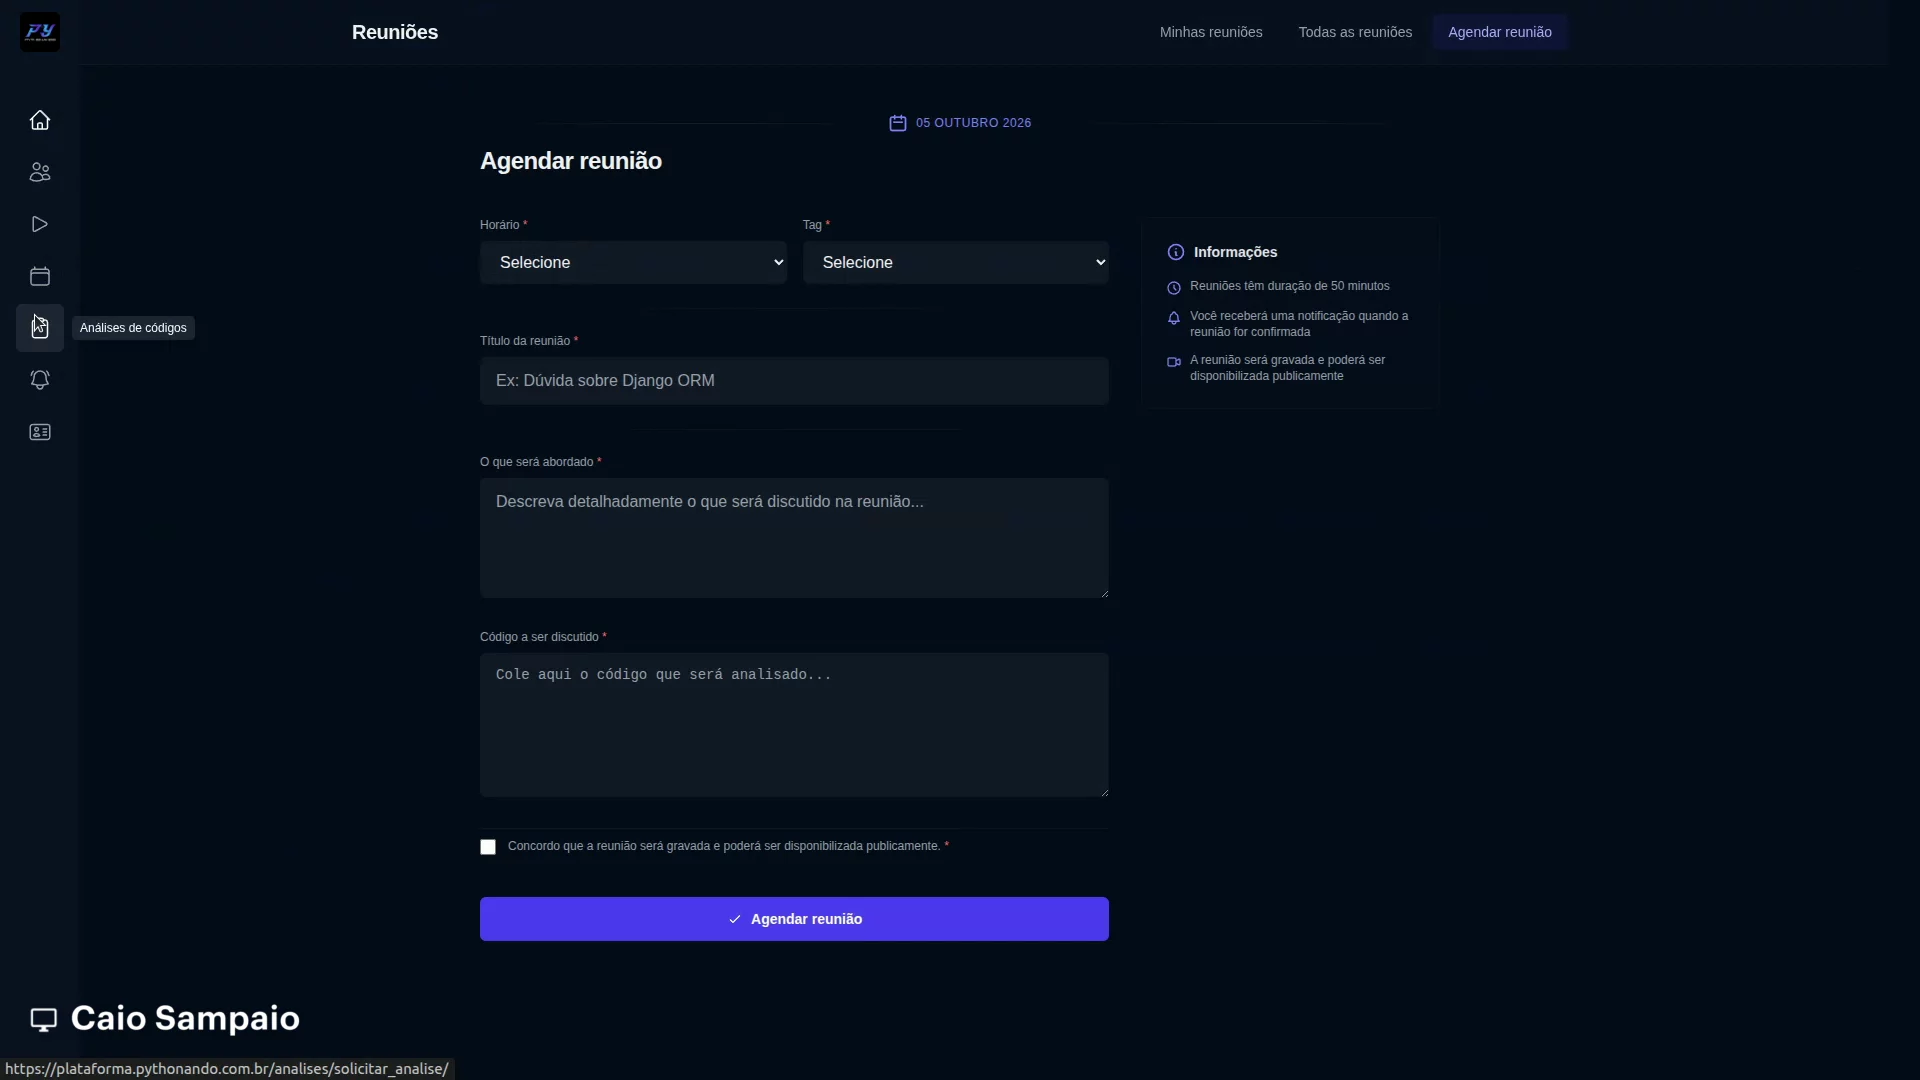Screen dimensions: 1920x1080
Task: Click the monitor icon beside Caio Sampaio
Action: point(44,1019)
